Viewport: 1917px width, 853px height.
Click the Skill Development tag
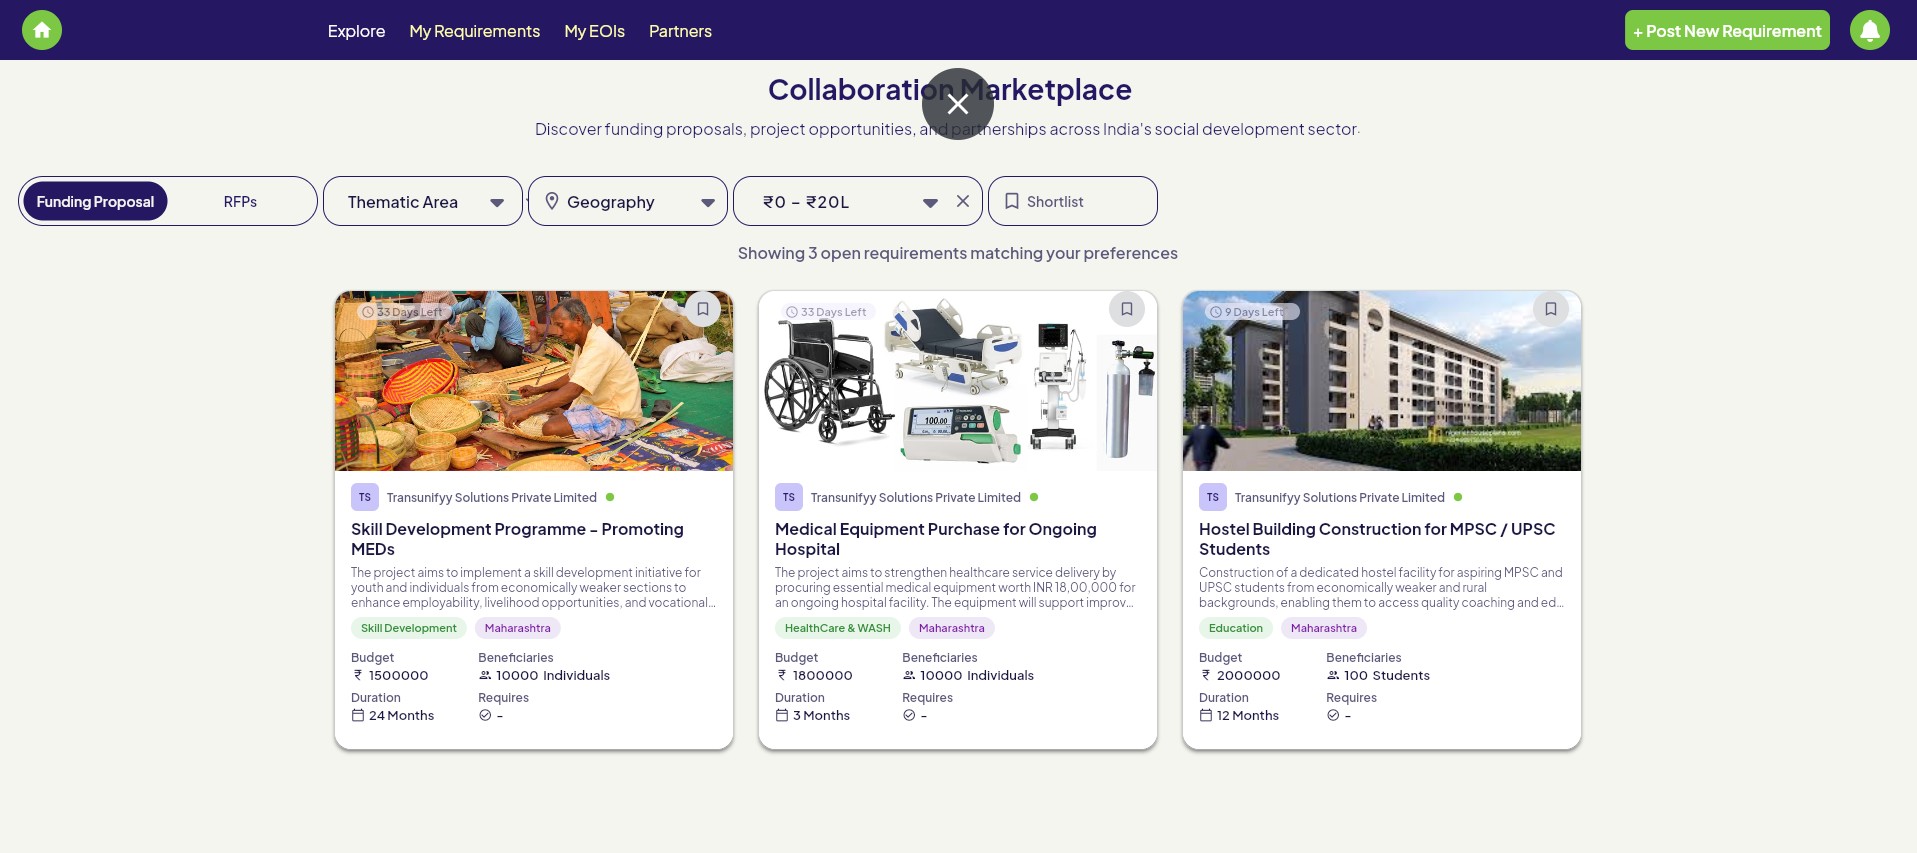point(408,628)
